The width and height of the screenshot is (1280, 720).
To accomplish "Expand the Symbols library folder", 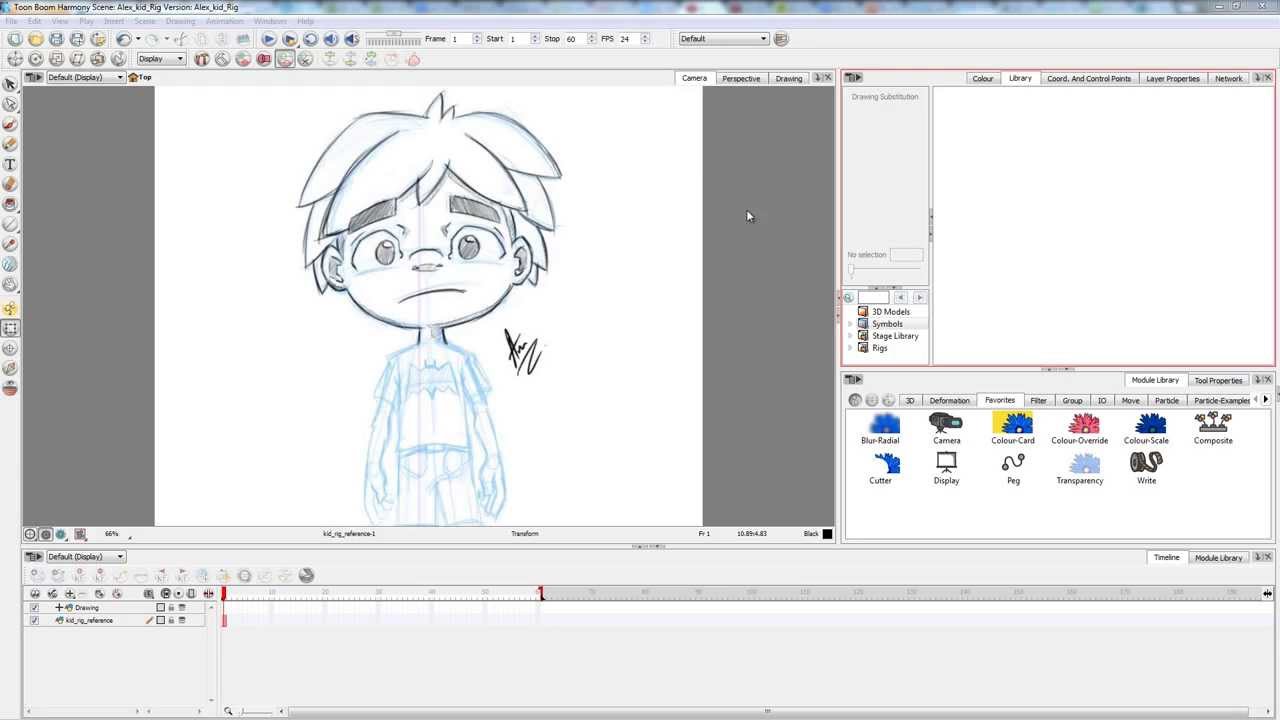I will [851, 324].
